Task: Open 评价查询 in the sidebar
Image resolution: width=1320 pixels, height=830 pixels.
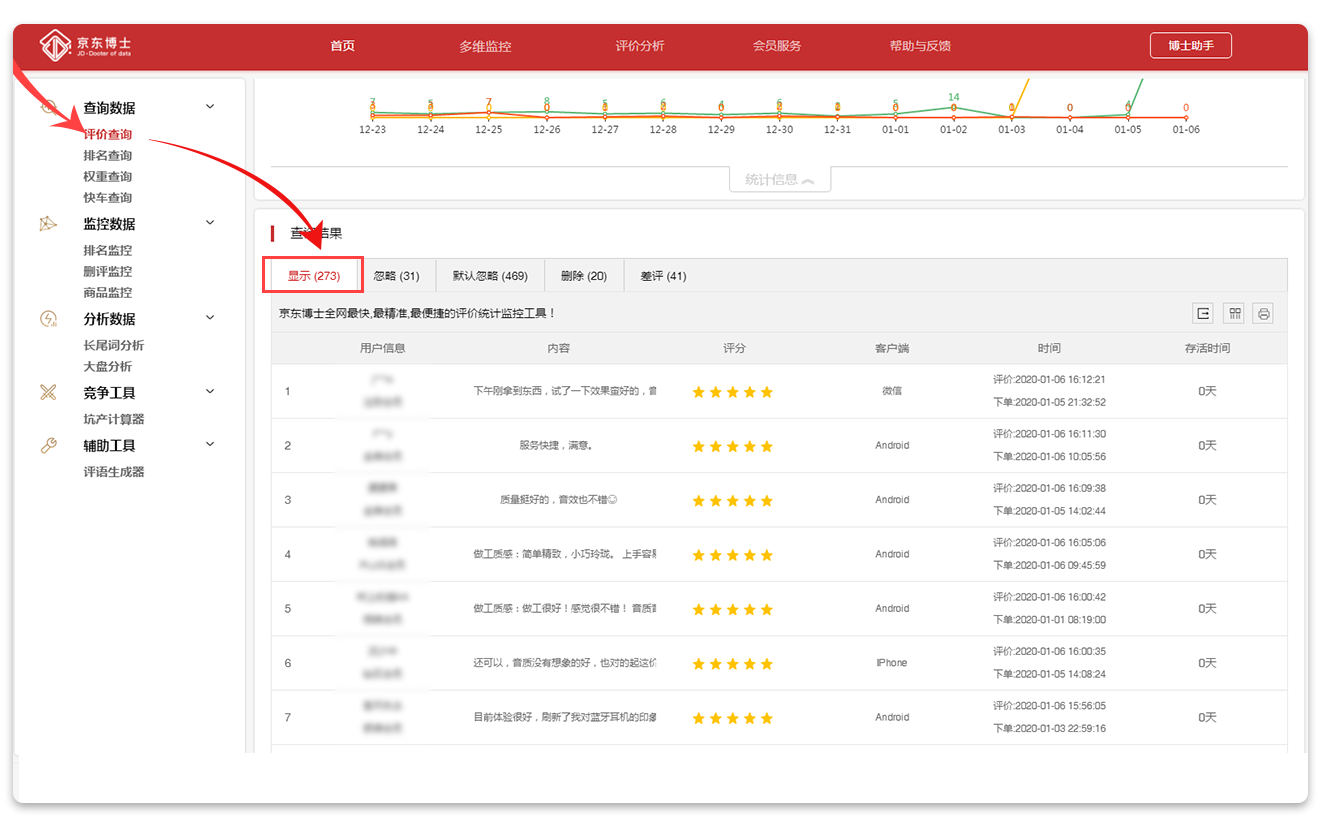Action: pos(108,135)
